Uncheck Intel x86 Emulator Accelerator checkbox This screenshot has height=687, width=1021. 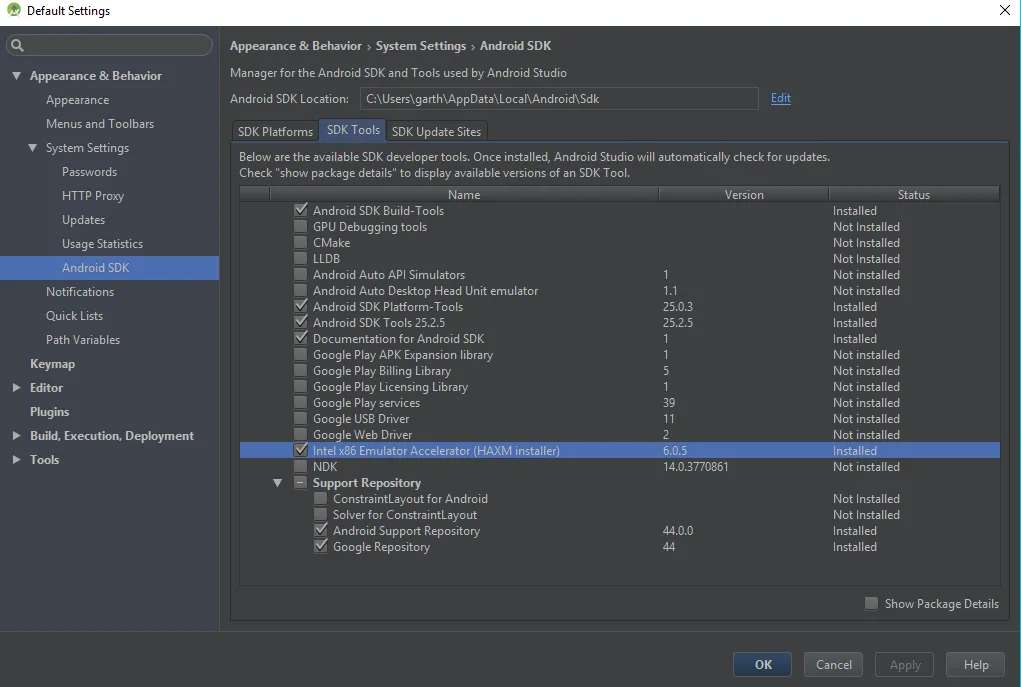[301, 450]
